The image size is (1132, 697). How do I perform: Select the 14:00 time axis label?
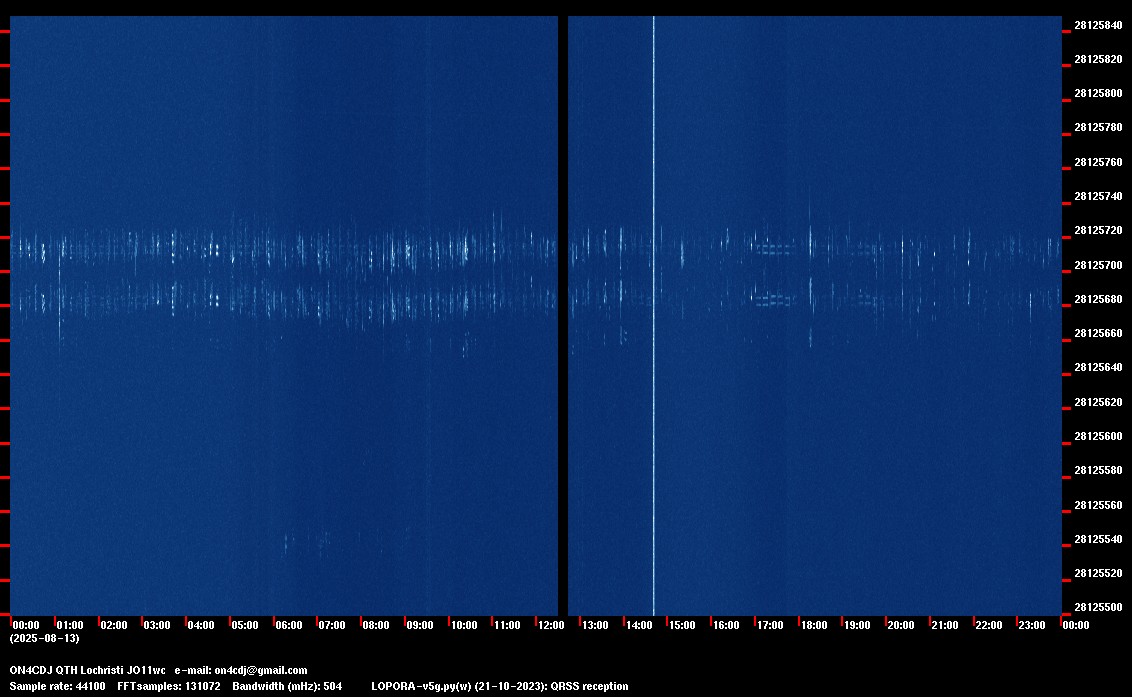coord(639,625)
